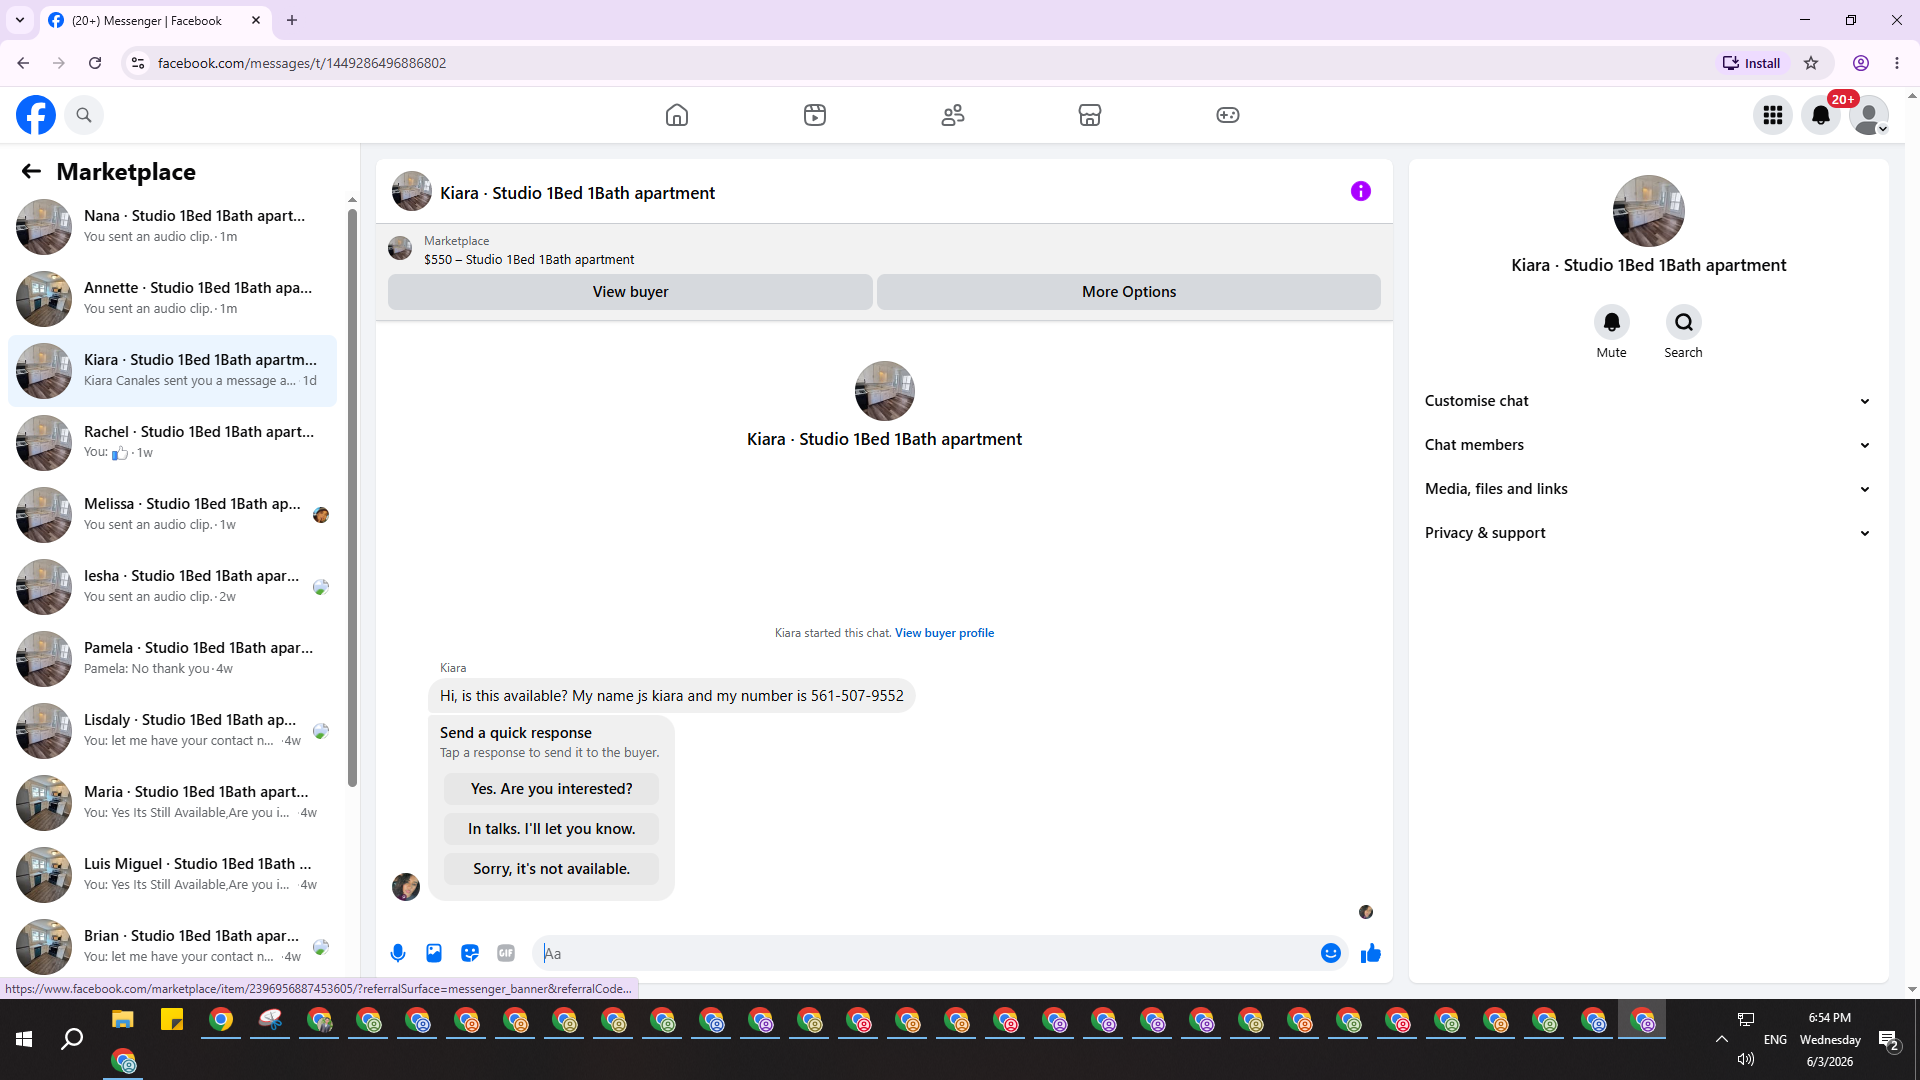Open the account profile avatar menu

[1869, 115]
